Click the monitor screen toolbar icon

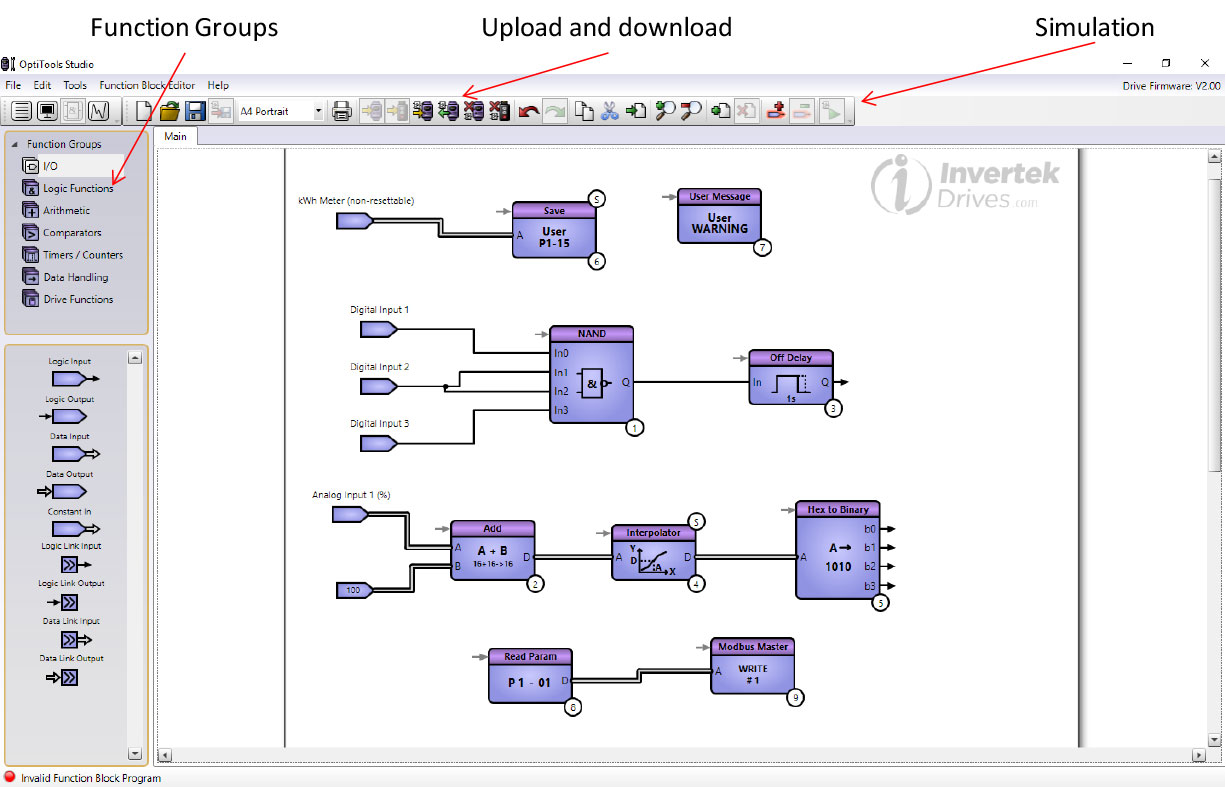pyautogui.click(x=46, y=111)
